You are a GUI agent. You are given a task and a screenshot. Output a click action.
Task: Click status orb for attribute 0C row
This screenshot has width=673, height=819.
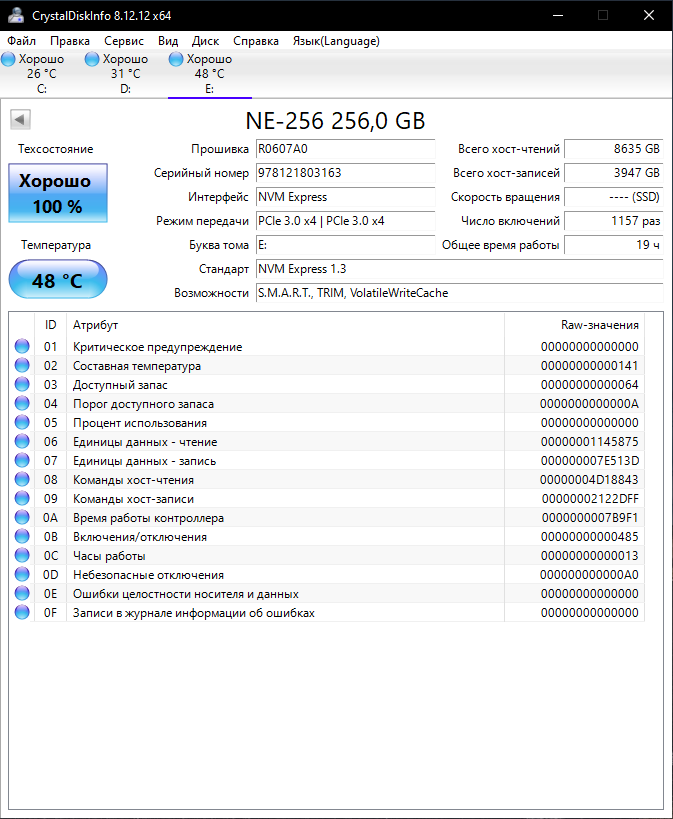pyautogui.click(x=22, y=555)
